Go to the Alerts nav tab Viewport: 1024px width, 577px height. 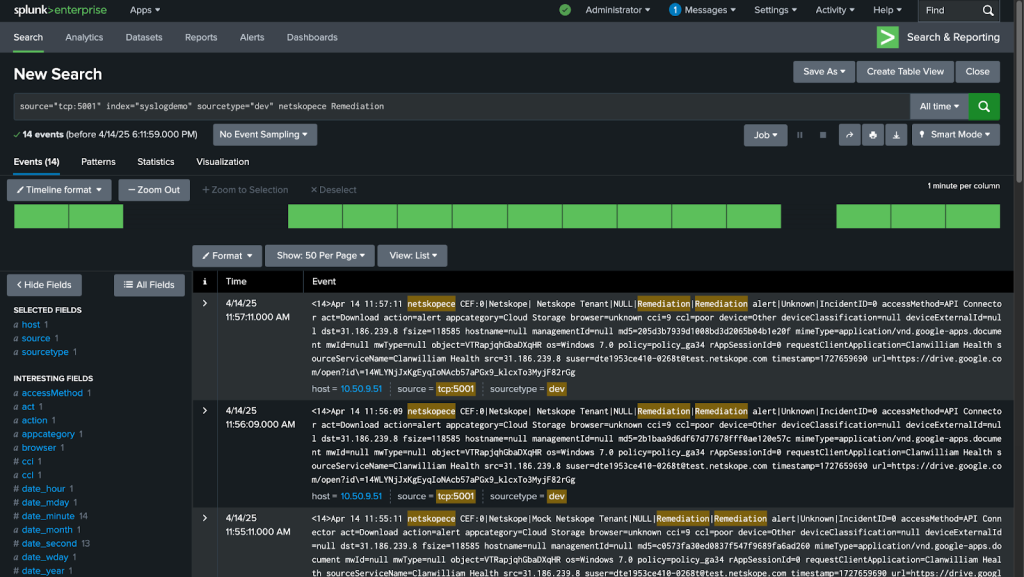pos(251,37)
